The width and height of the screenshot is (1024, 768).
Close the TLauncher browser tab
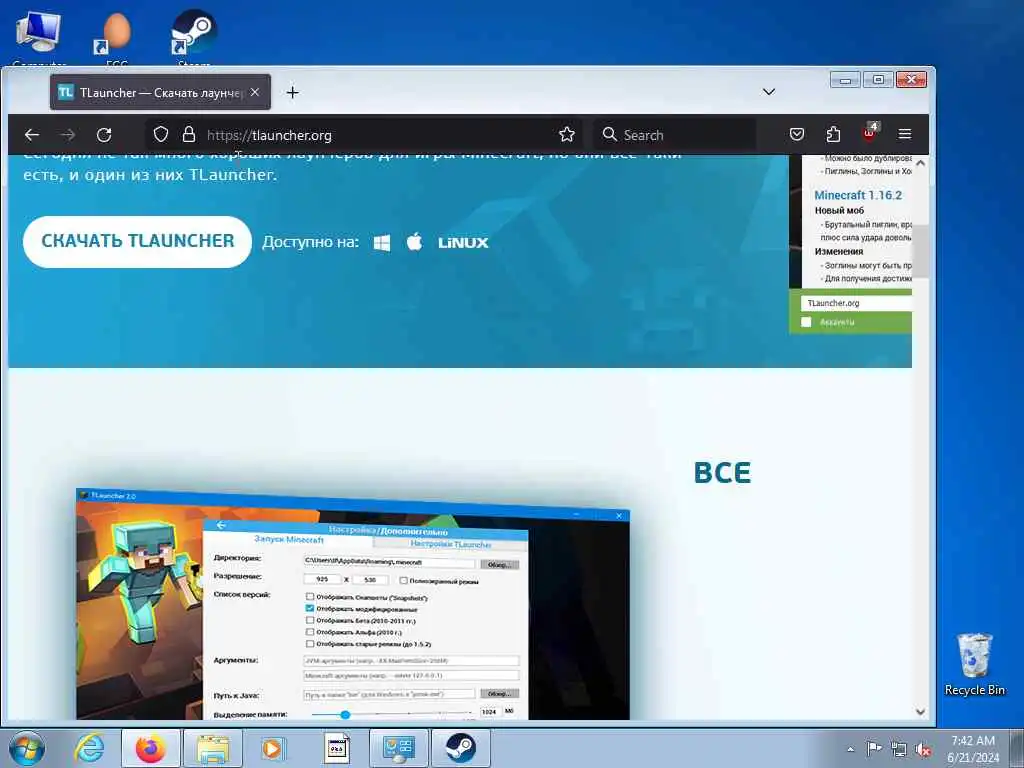click(255, 93)
